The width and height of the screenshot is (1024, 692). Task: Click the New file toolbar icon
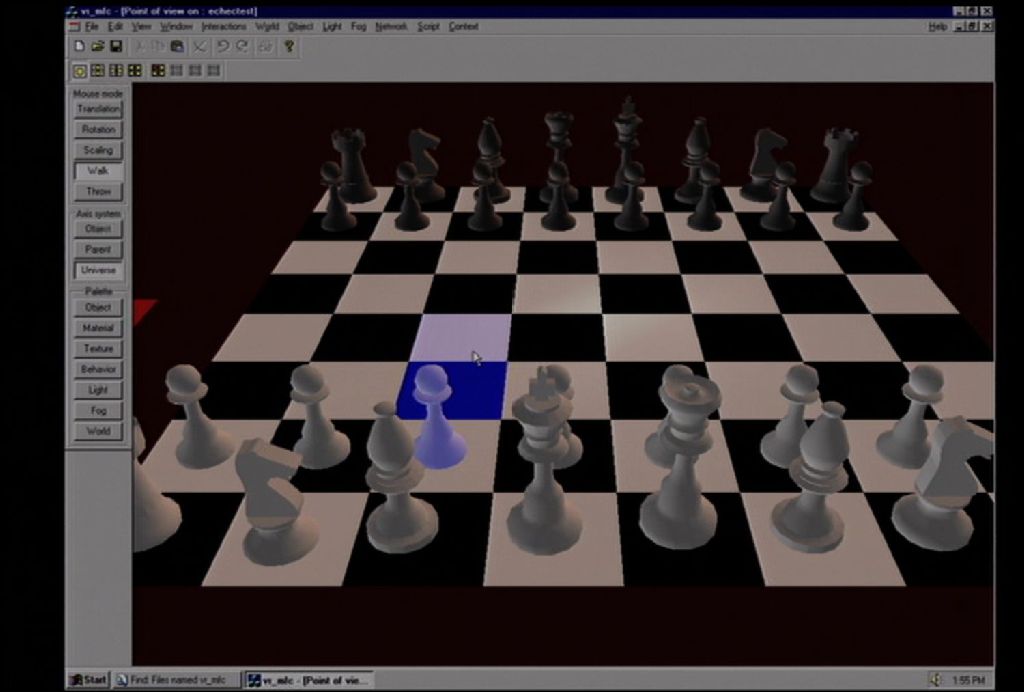80,46
